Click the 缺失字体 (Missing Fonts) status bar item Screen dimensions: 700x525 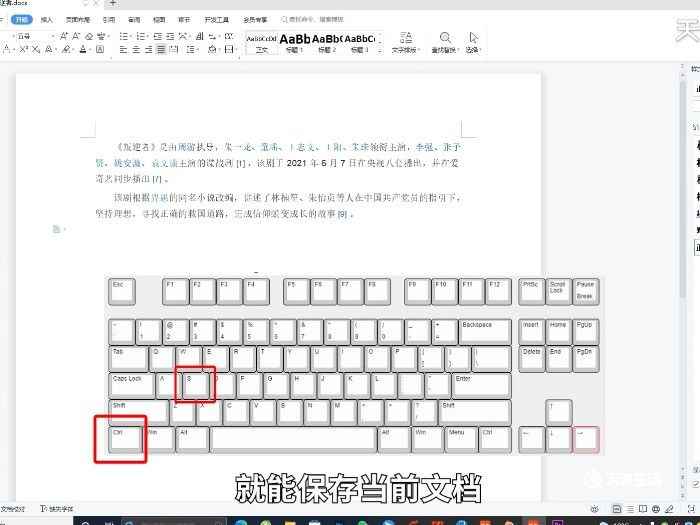[56, 508]
